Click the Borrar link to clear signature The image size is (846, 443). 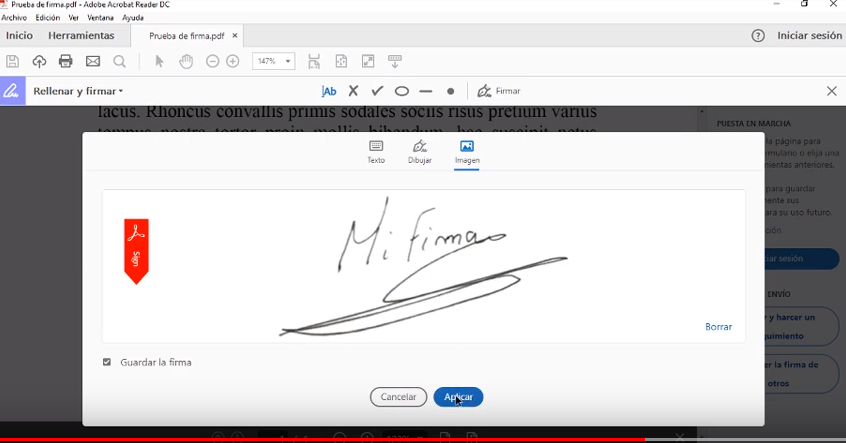pyautogui.click(x=718, y=327)
